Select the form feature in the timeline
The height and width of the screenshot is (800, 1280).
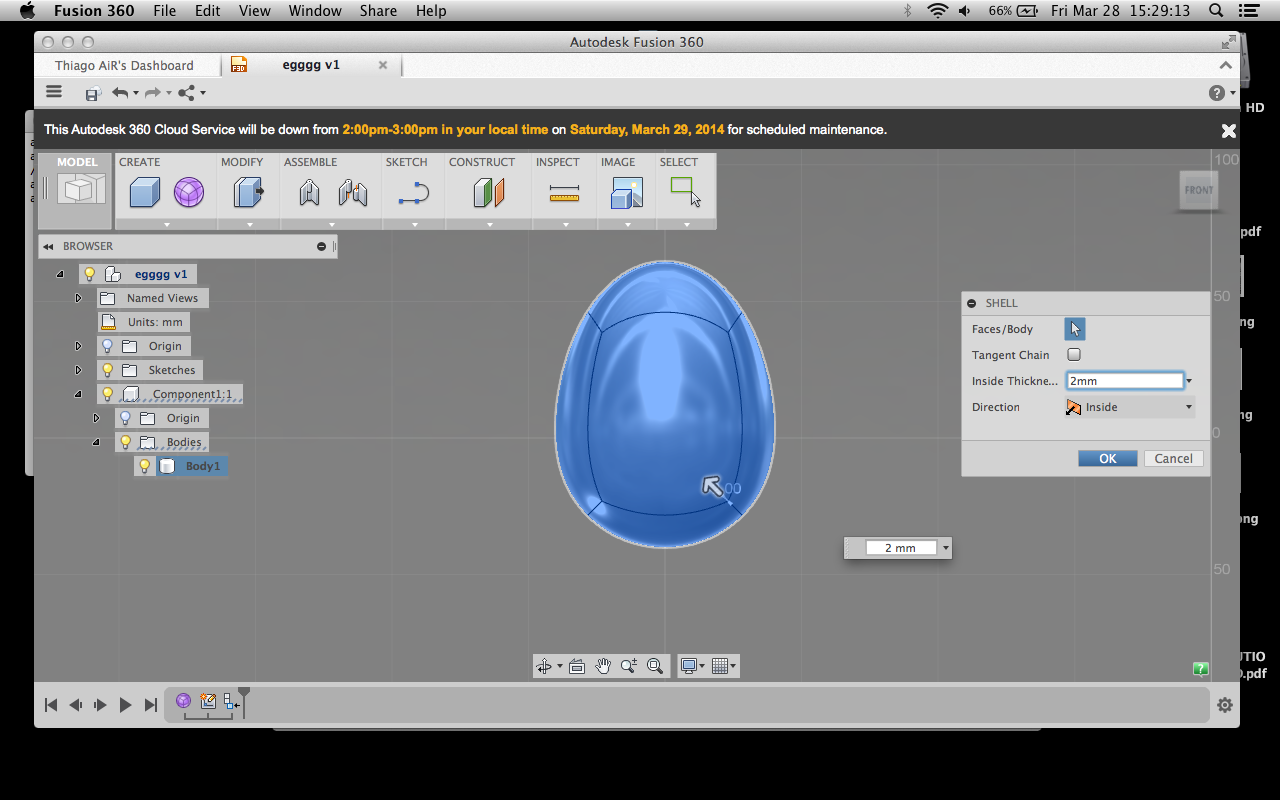pyautogui.click(x=184, y=701)
